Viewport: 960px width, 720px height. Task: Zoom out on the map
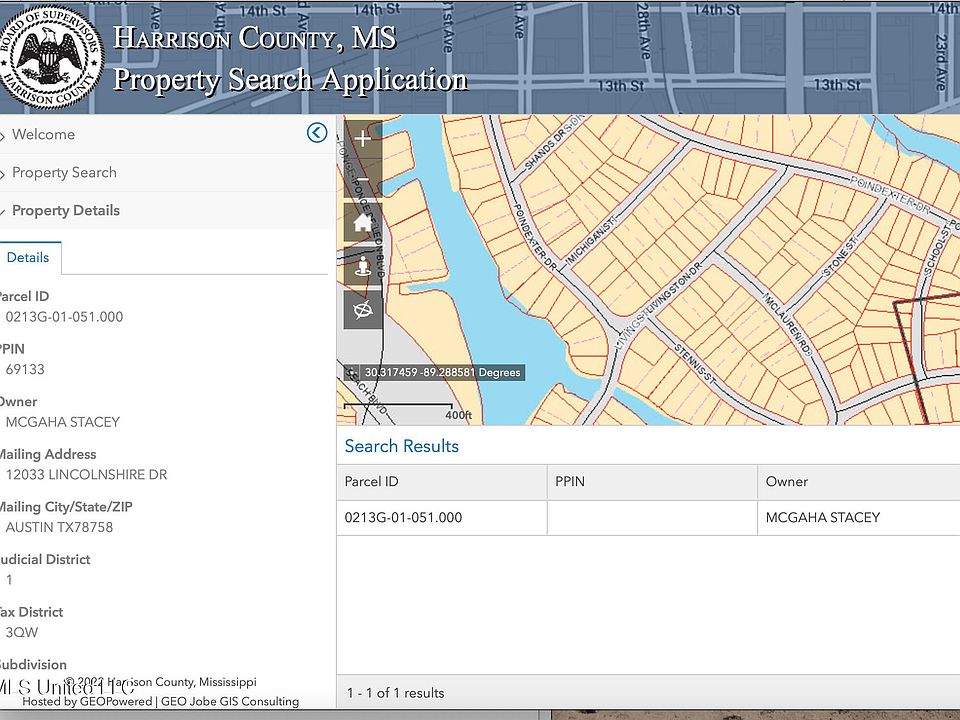[362, 181]
